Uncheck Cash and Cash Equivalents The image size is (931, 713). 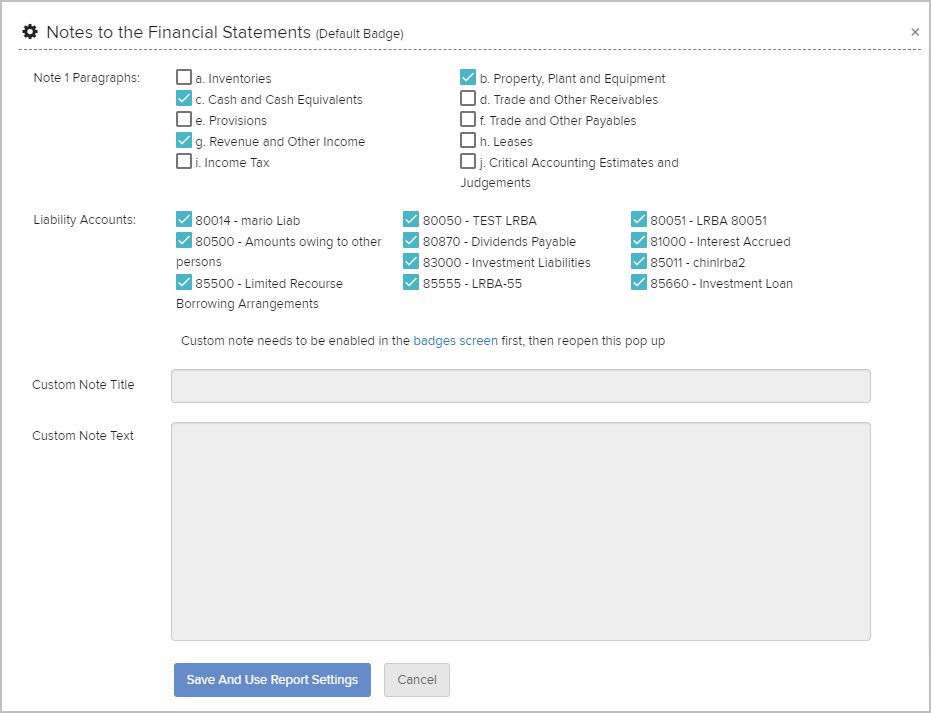[184, 99]
